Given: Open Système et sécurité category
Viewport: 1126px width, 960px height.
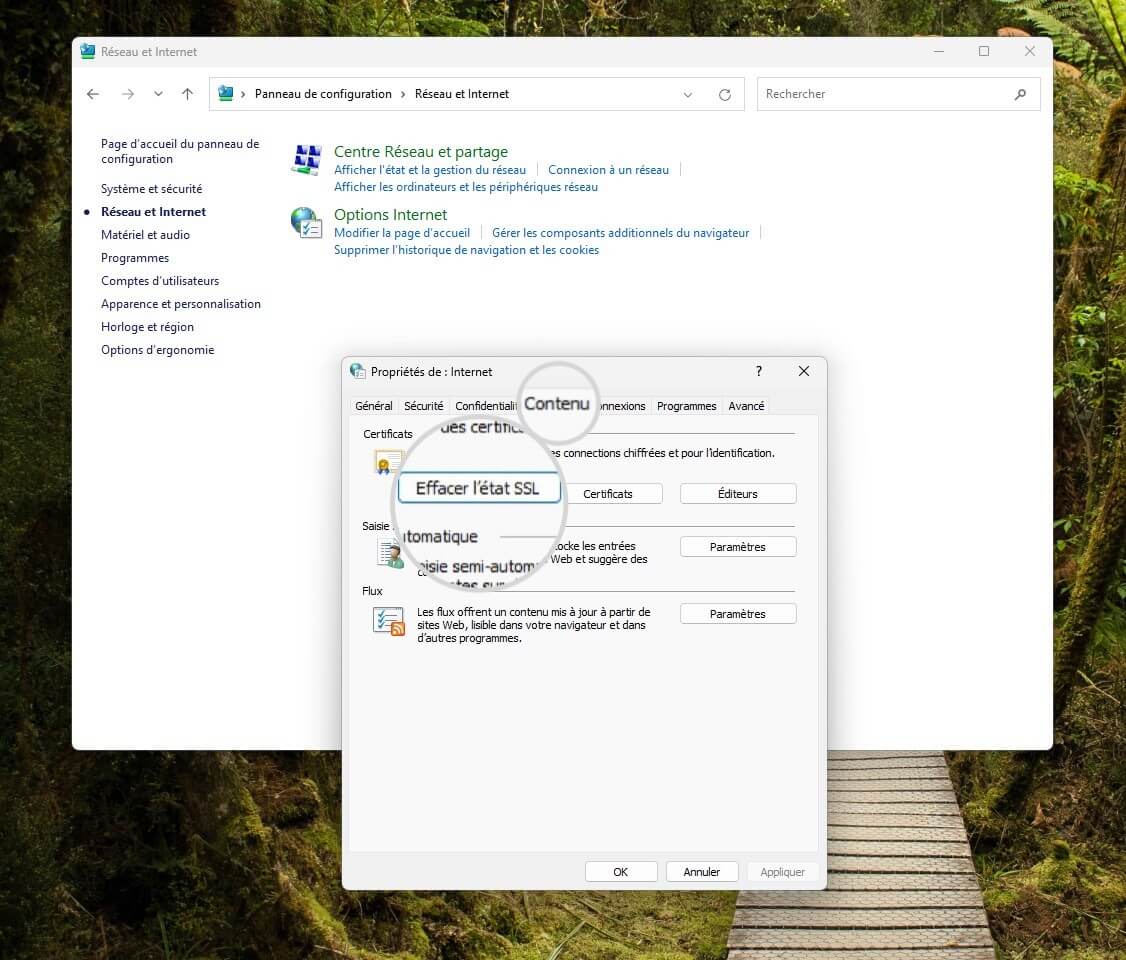Looking at the screenshot, I should tap(152, 189).
